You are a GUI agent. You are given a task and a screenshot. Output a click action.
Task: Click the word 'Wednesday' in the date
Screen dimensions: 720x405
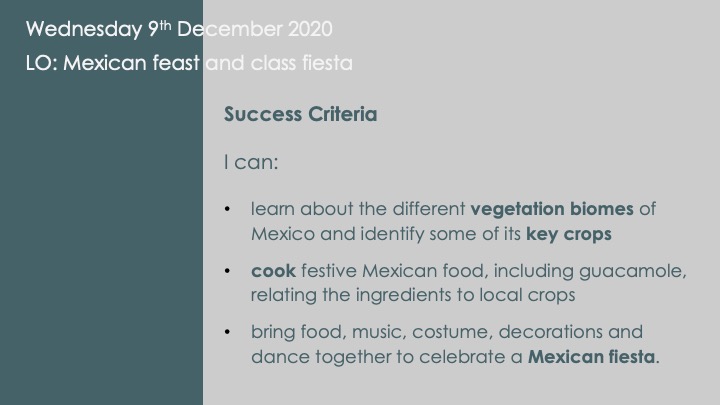[84, 30]
